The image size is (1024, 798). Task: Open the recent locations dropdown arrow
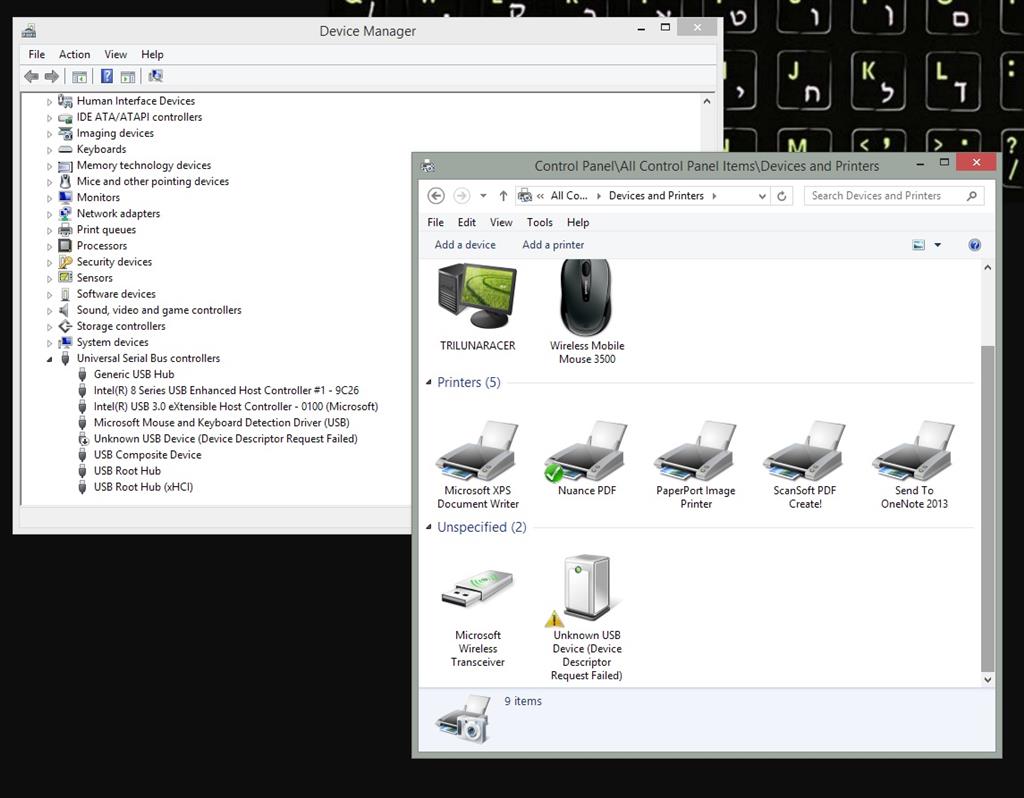pos(483,196)
